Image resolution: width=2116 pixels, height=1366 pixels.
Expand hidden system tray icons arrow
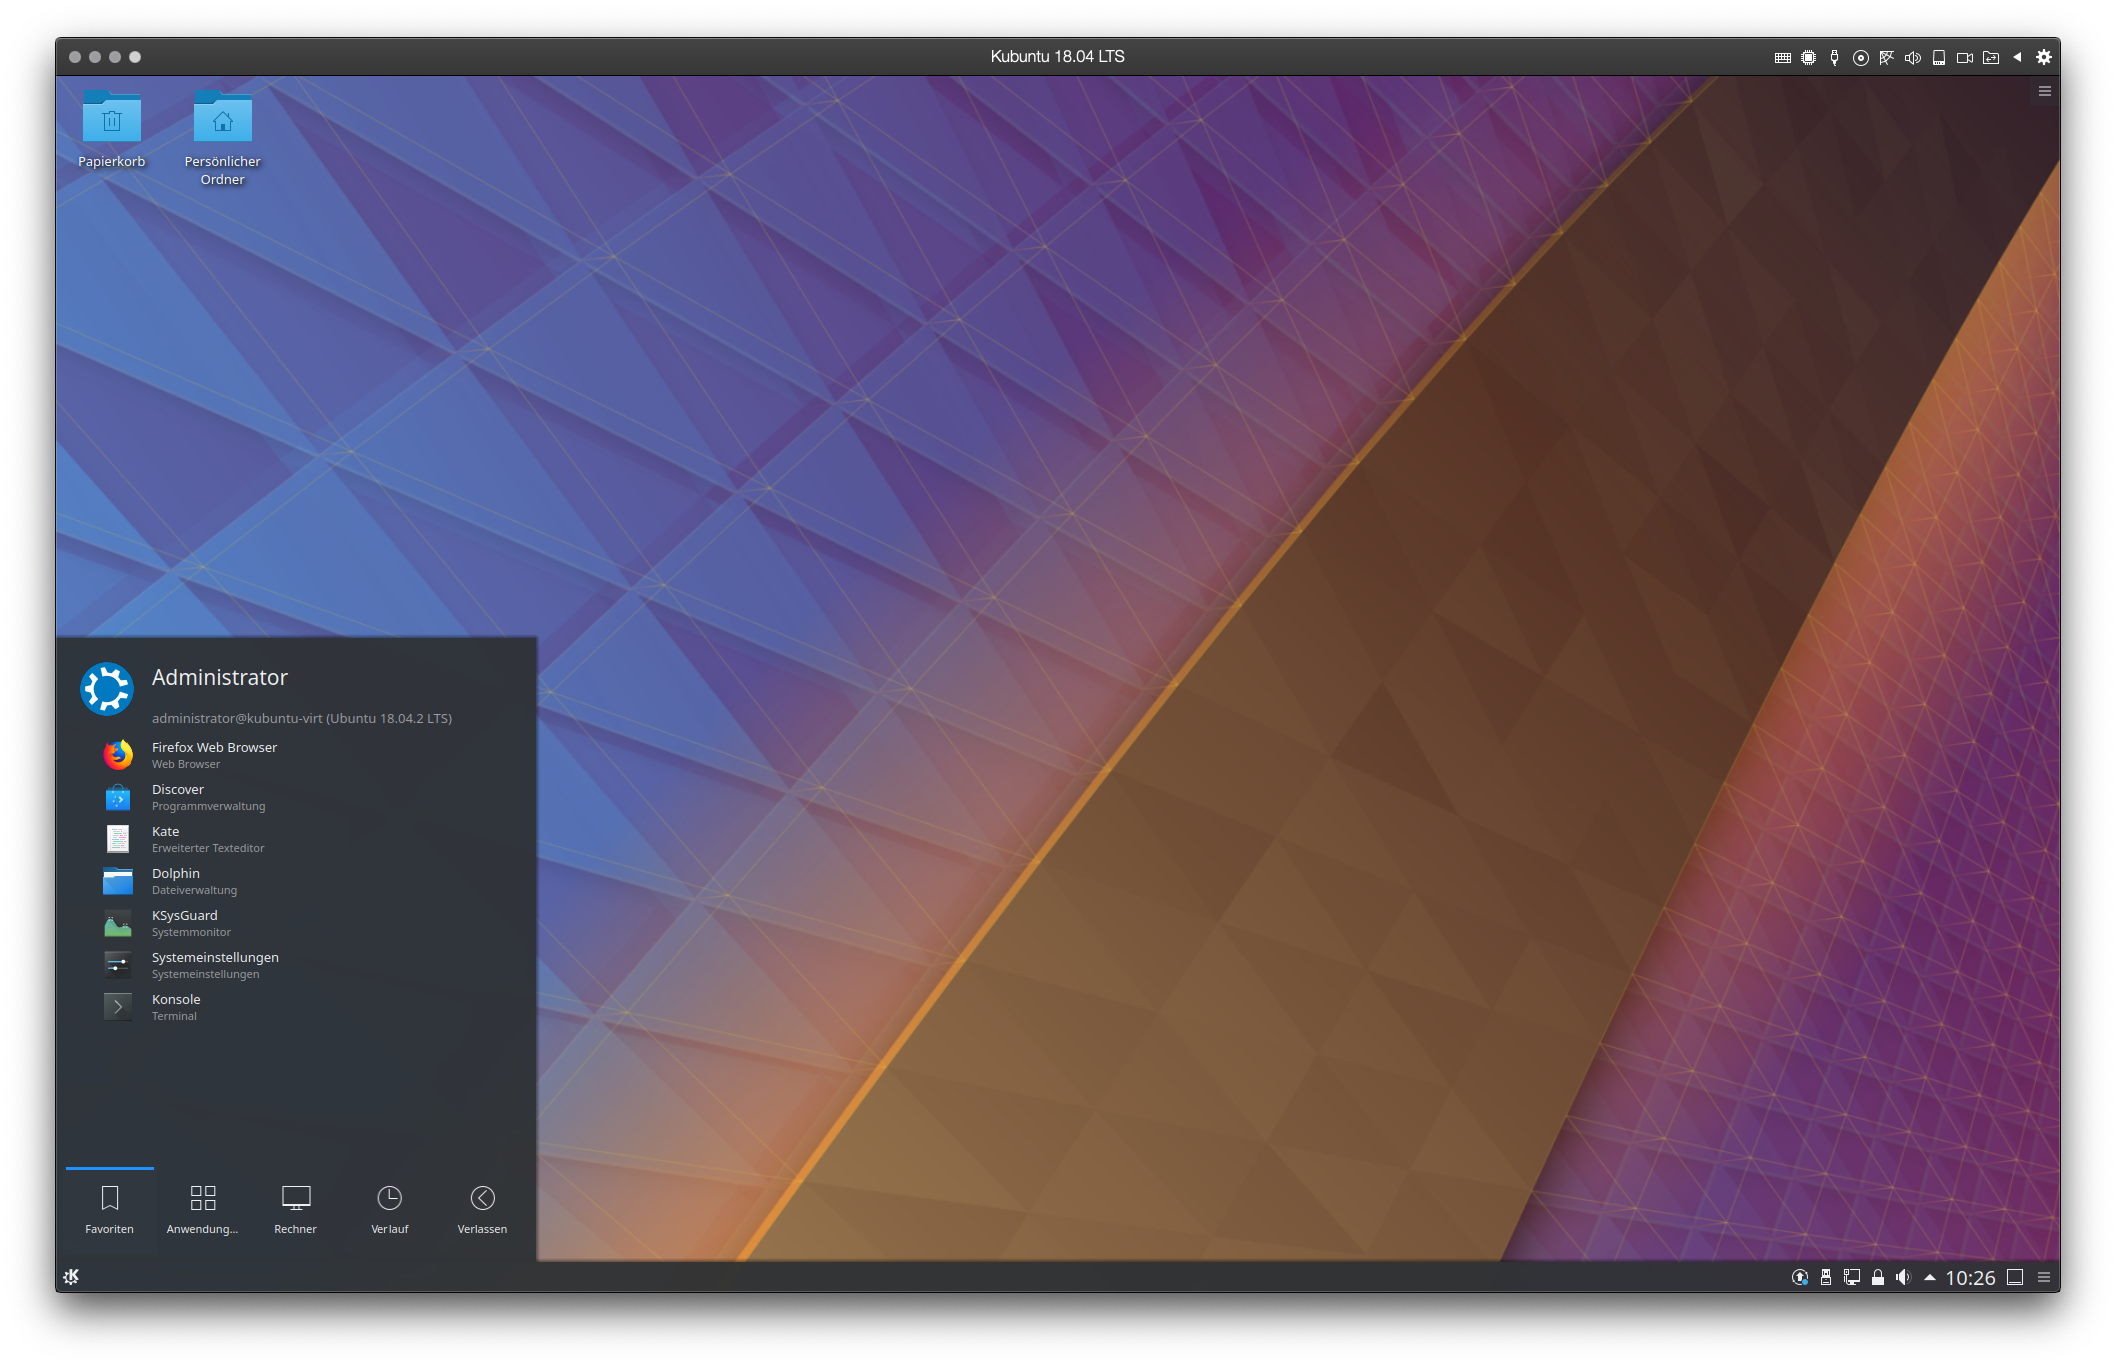[1929, 1277]
